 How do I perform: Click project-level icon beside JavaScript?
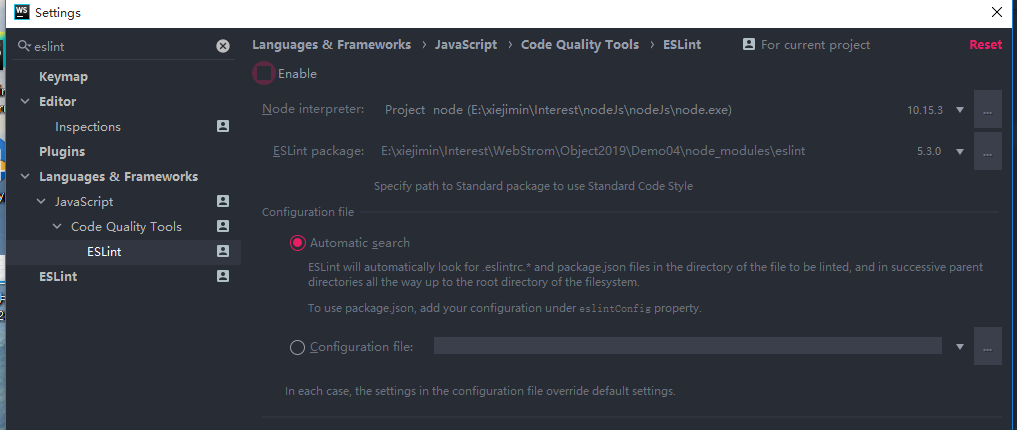pyautogui.click(x=223, y=202)
